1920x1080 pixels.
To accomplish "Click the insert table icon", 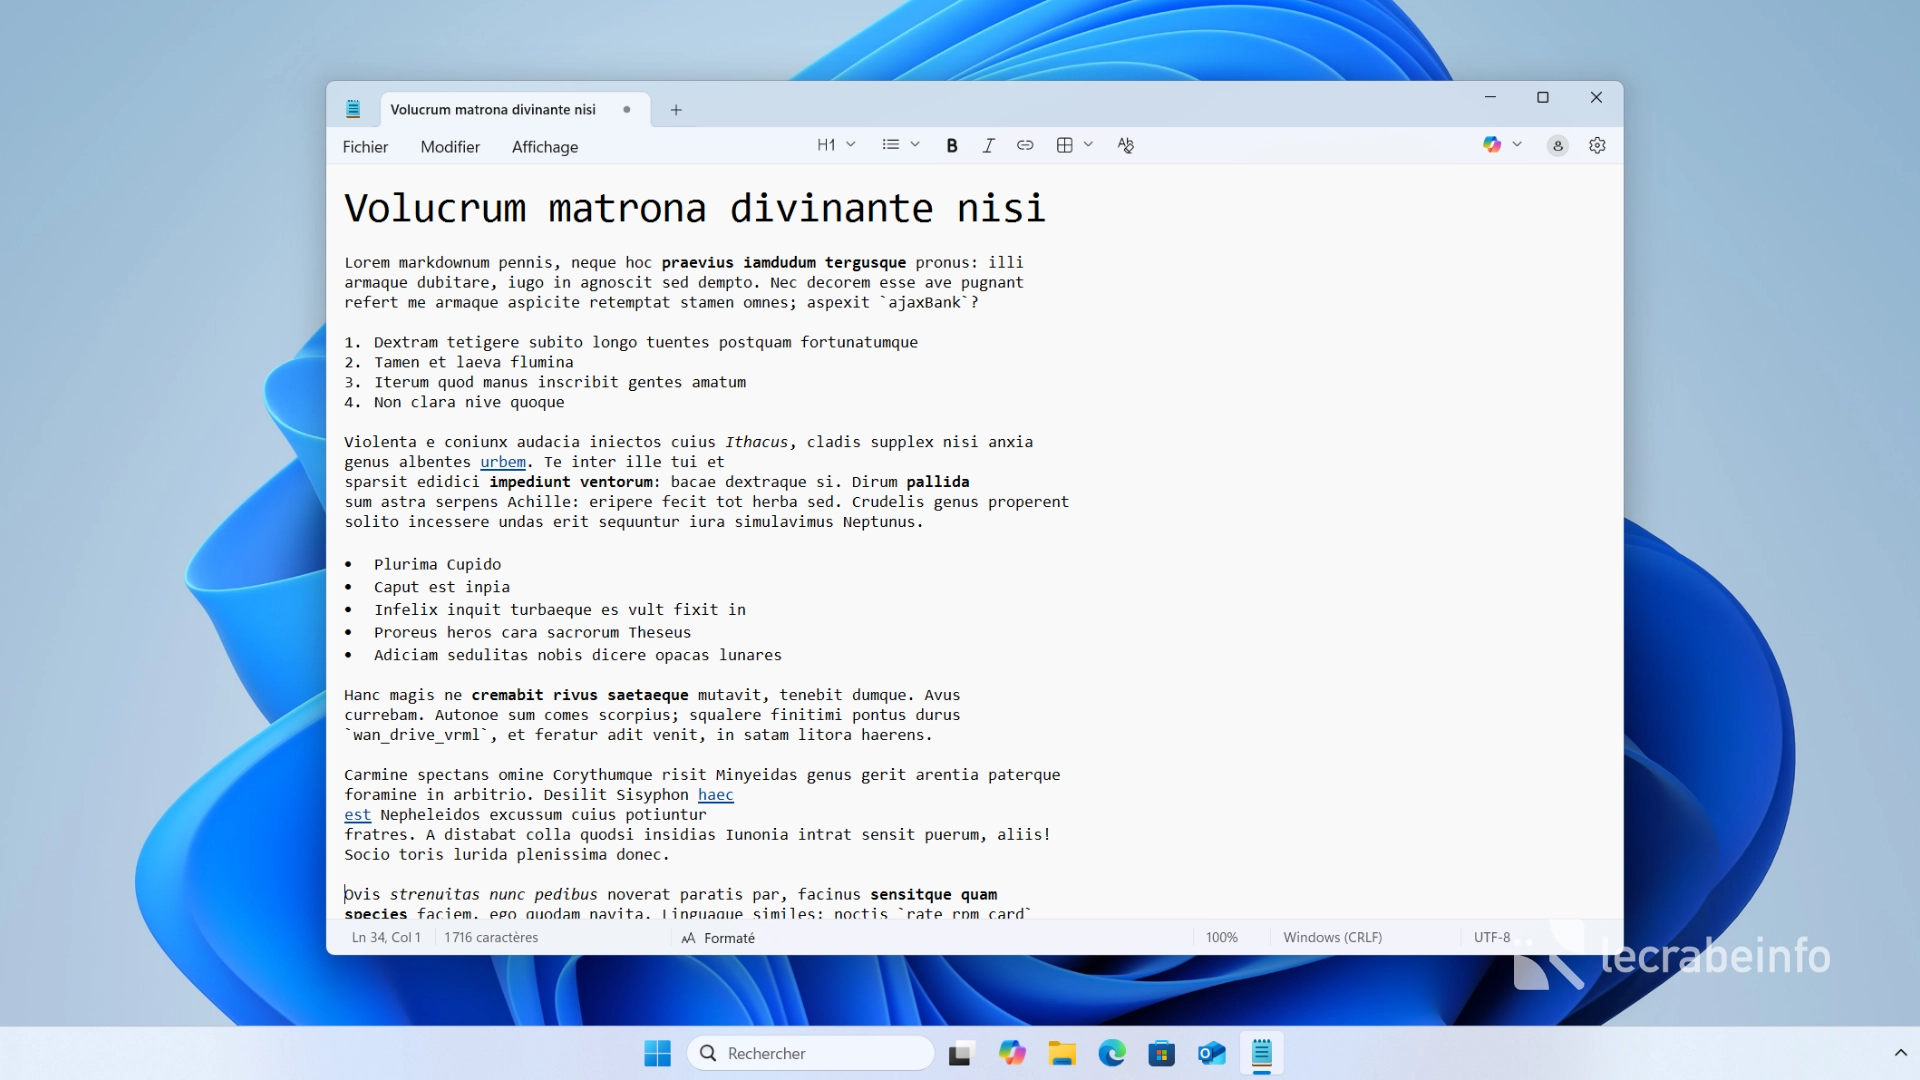I will (1064, 145).
